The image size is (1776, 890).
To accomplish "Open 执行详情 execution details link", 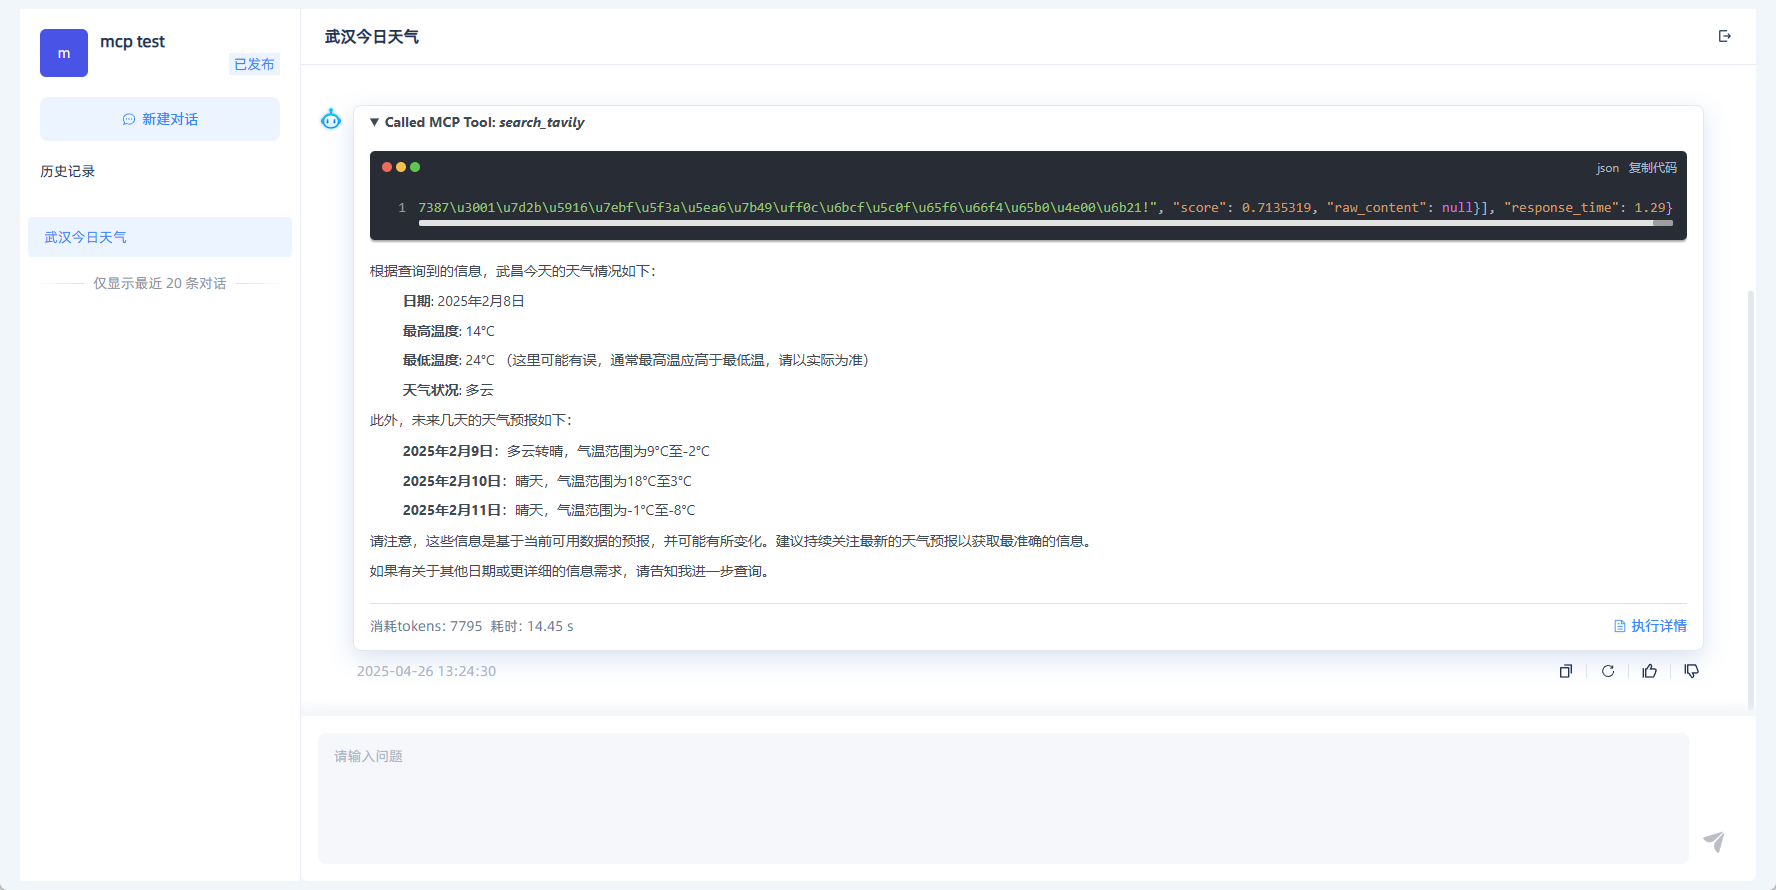I will [x=1650, y=626].
